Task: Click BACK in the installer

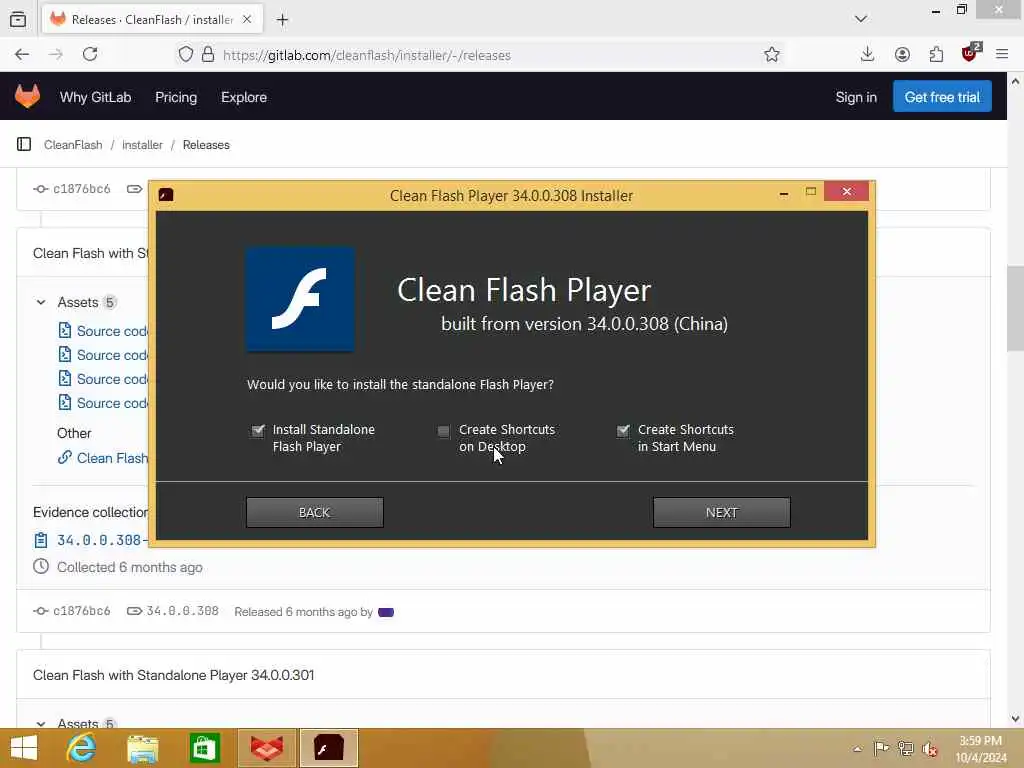Action: tap(315, 513)
